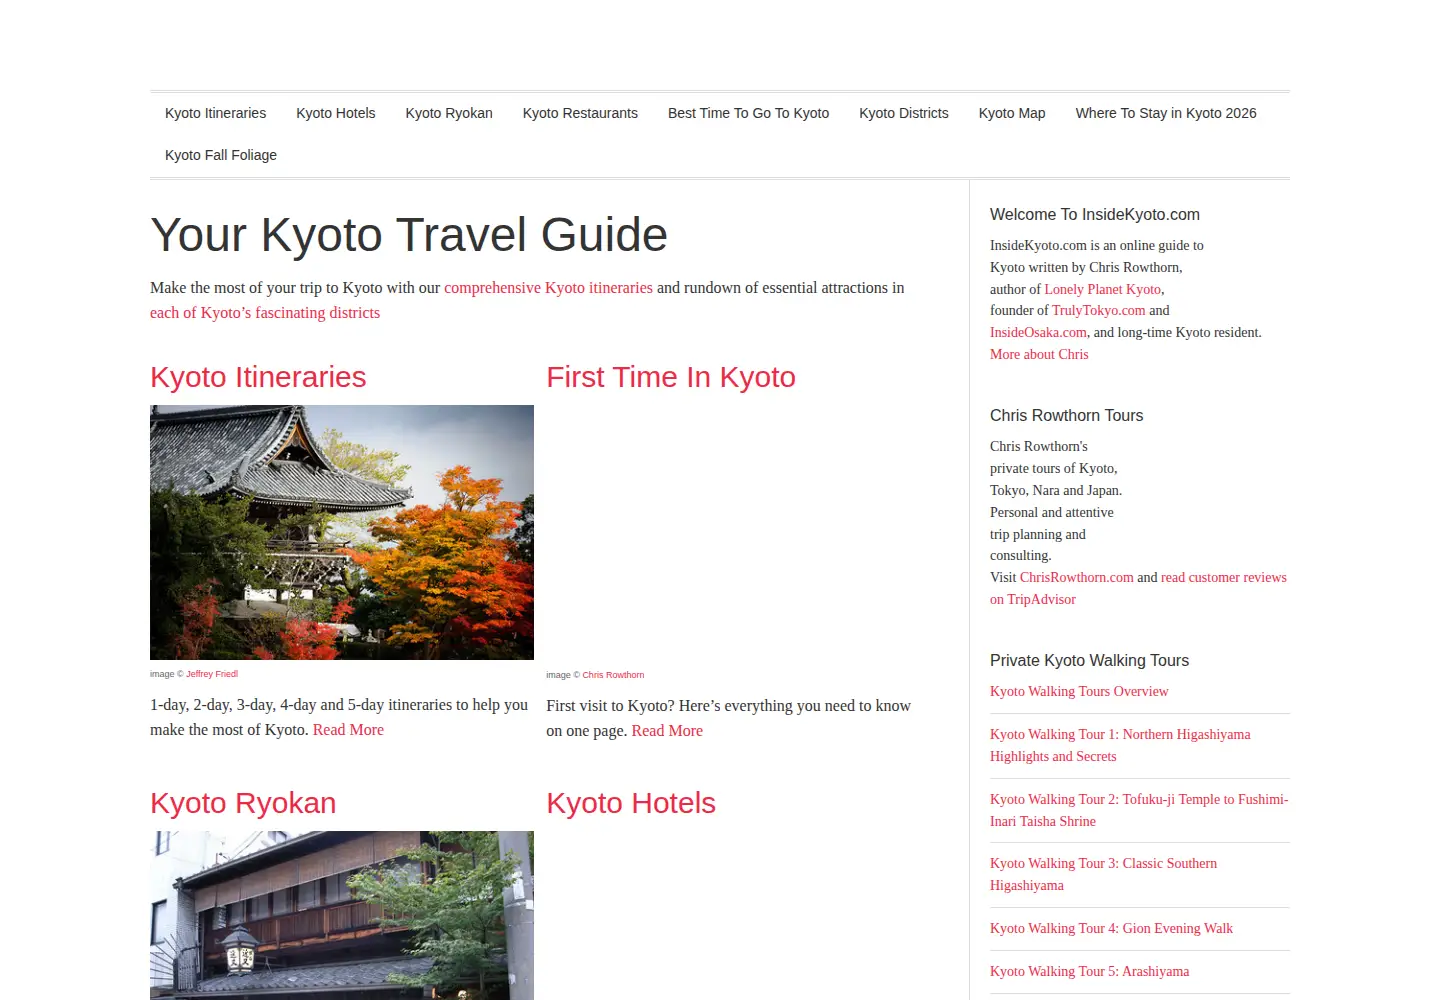Open the autumn temple itineraries photo
Screen dimensions: 1440x1000
(342, 532)
